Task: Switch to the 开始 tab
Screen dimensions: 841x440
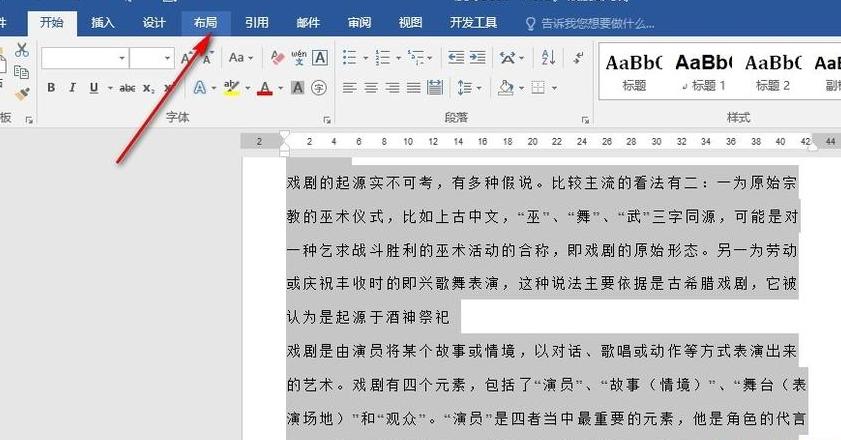Action: 51,23
